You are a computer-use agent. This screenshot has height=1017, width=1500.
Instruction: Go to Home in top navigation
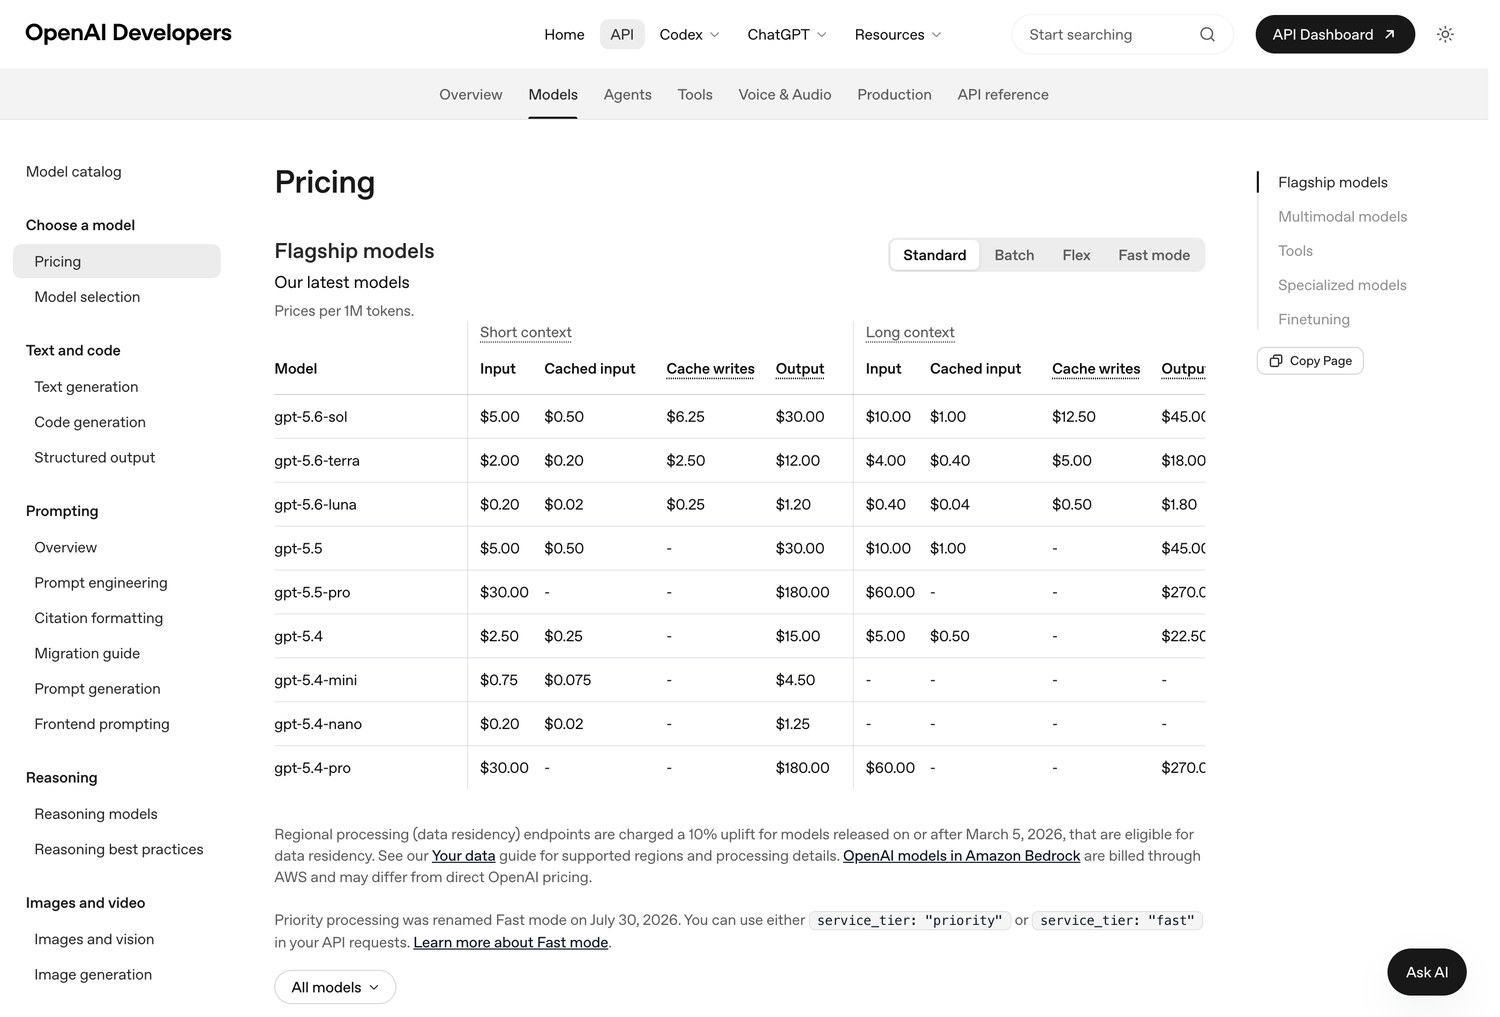tap(564, 34)
